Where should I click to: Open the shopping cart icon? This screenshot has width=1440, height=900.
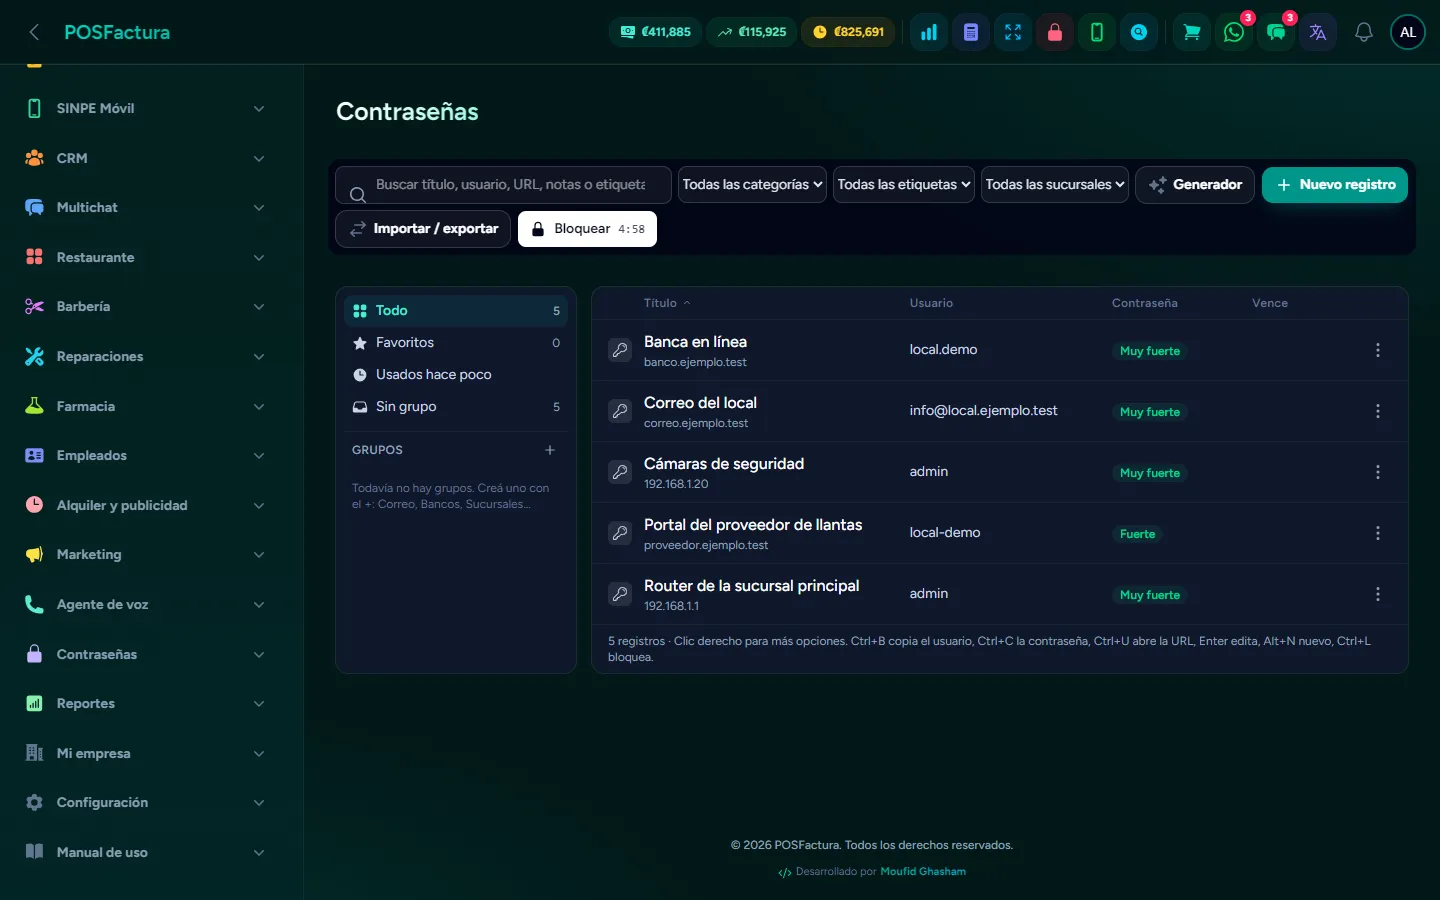tap(1192, 32)
